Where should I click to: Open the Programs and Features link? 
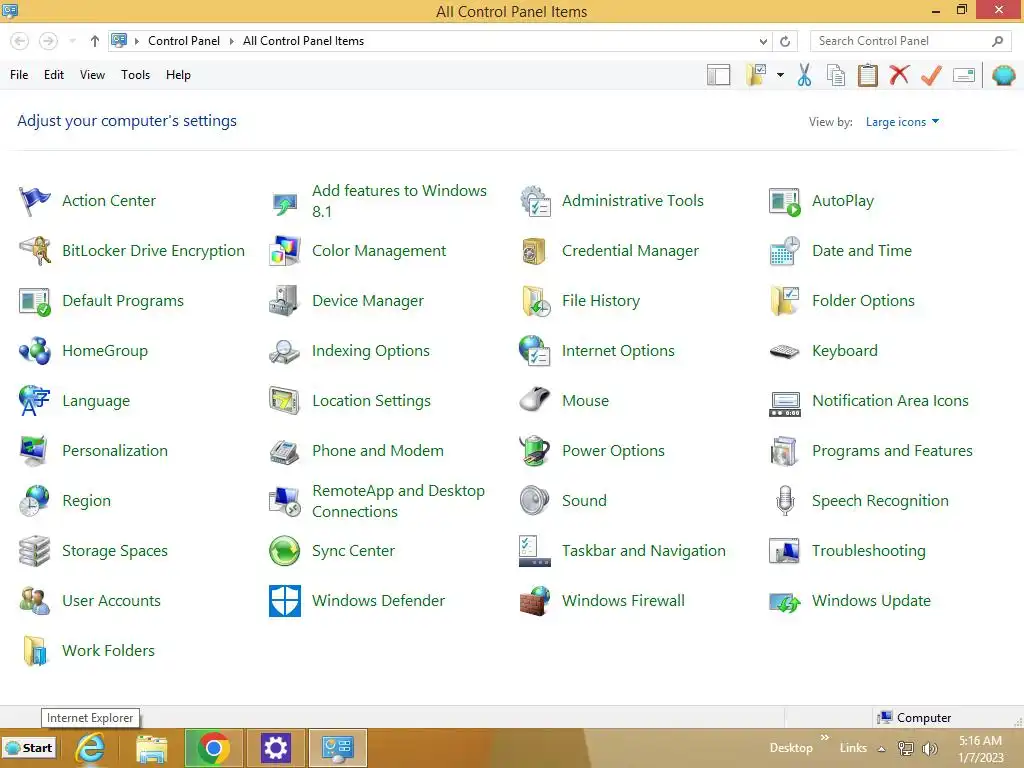click(892, 451)
